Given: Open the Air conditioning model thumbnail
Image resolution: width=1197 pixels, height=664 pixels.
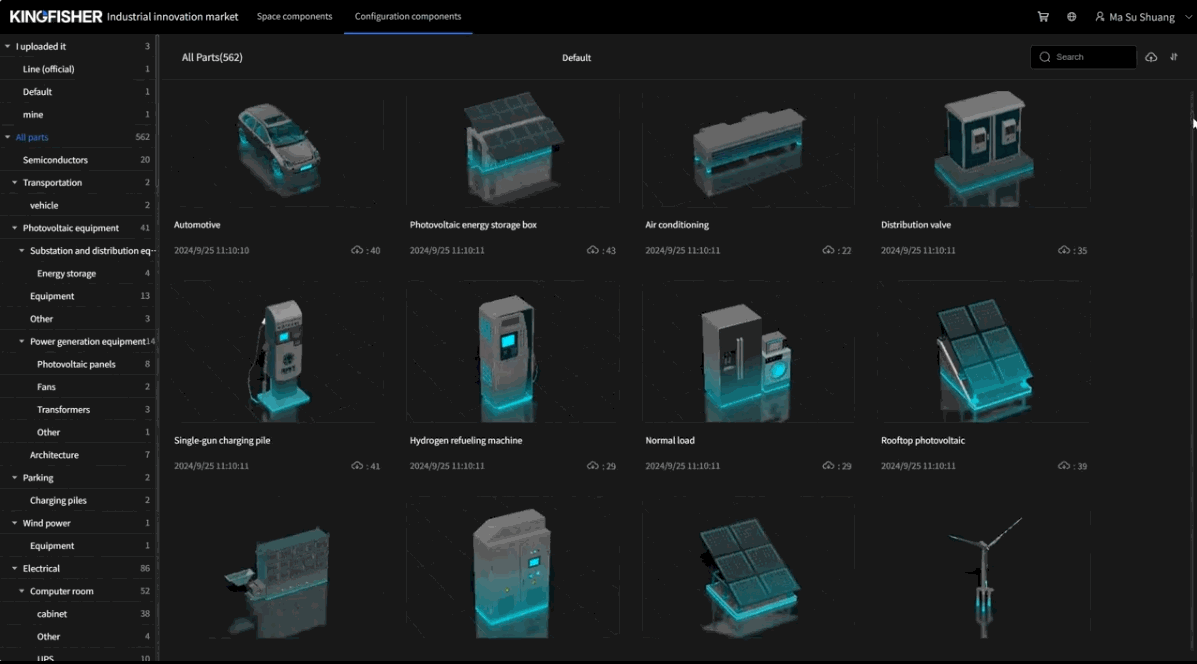Looking at the screenshot, I should coord(748,148).
